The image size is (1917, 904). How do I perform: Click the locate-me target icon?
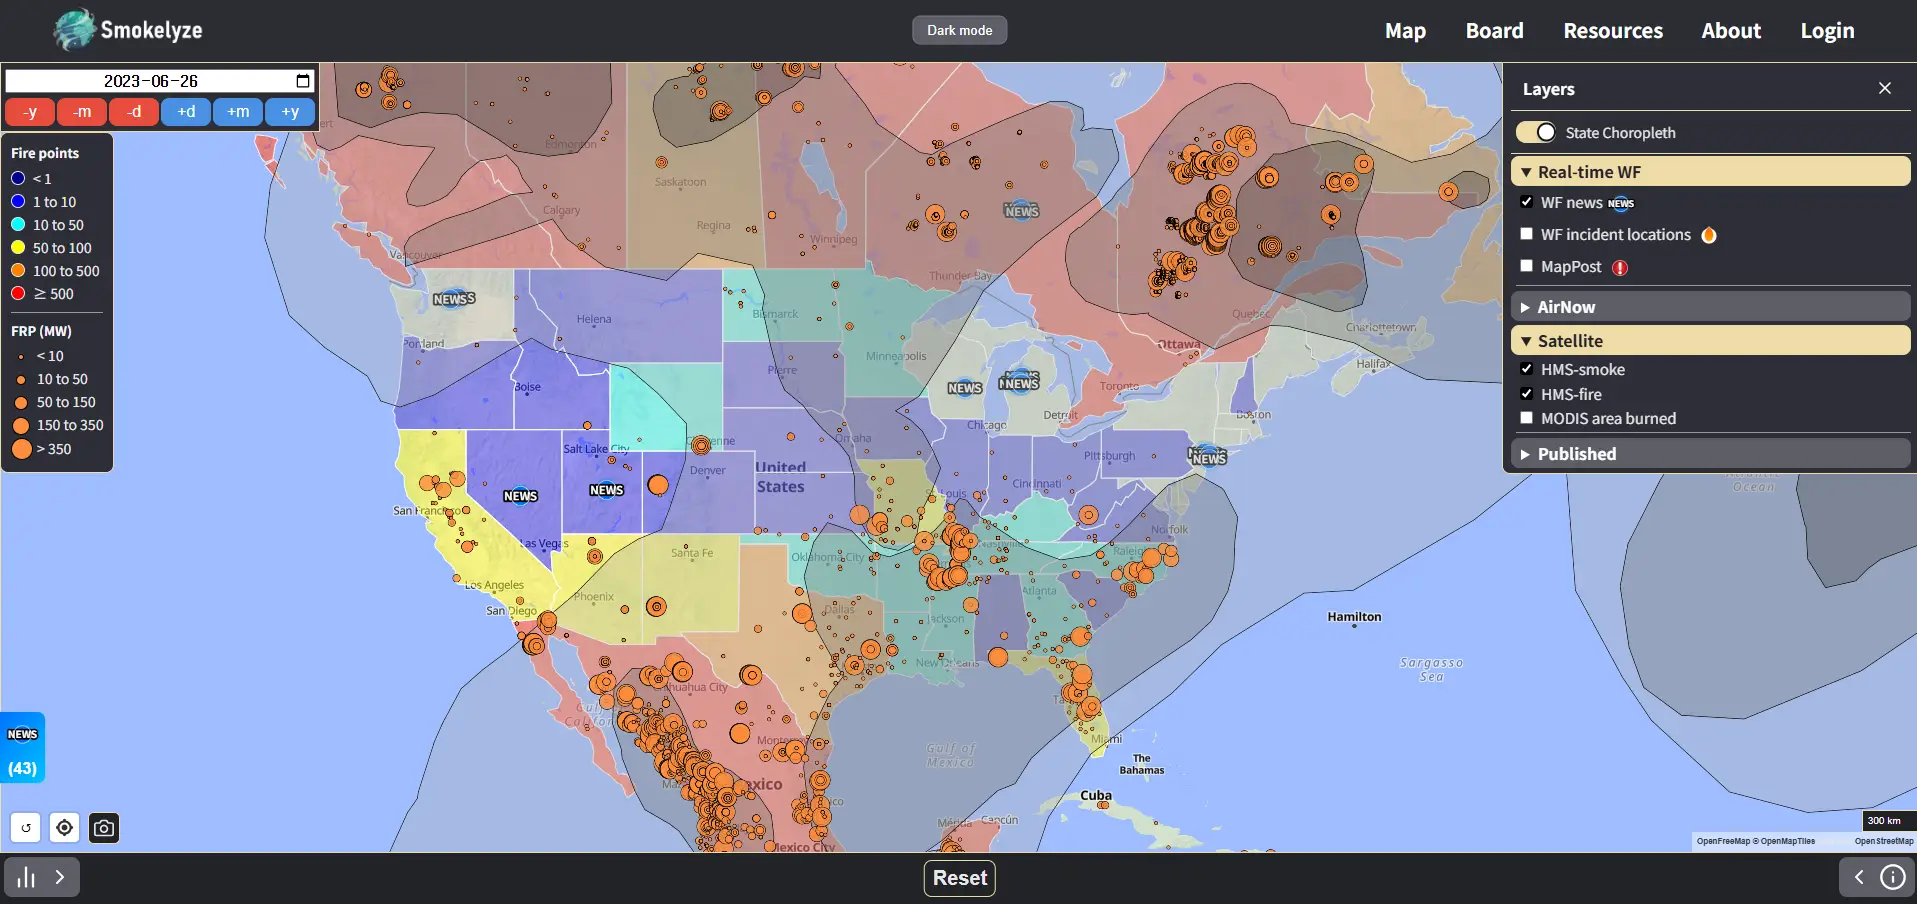coord(65,828)
